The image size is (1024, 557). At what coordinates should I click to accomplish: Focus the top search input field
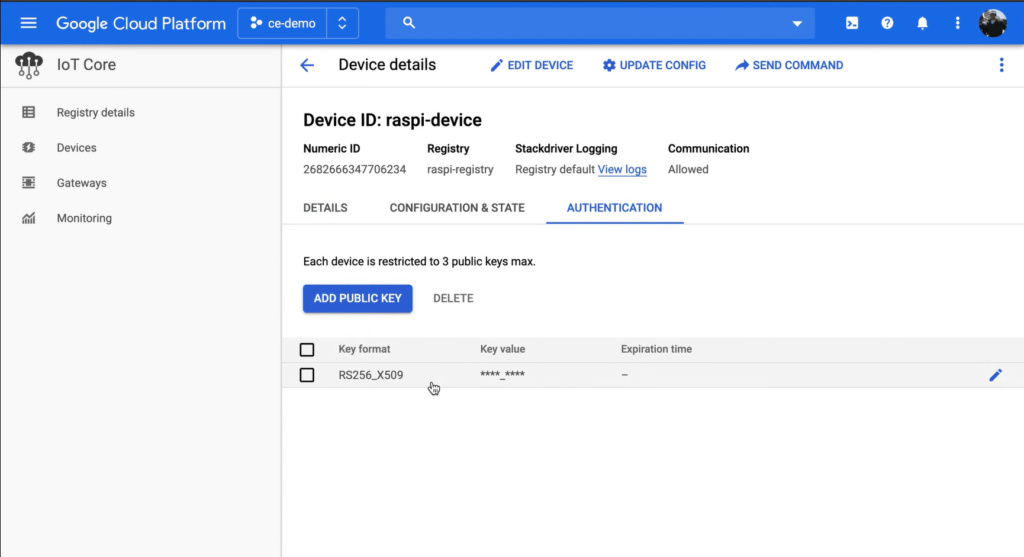[601, 23]
